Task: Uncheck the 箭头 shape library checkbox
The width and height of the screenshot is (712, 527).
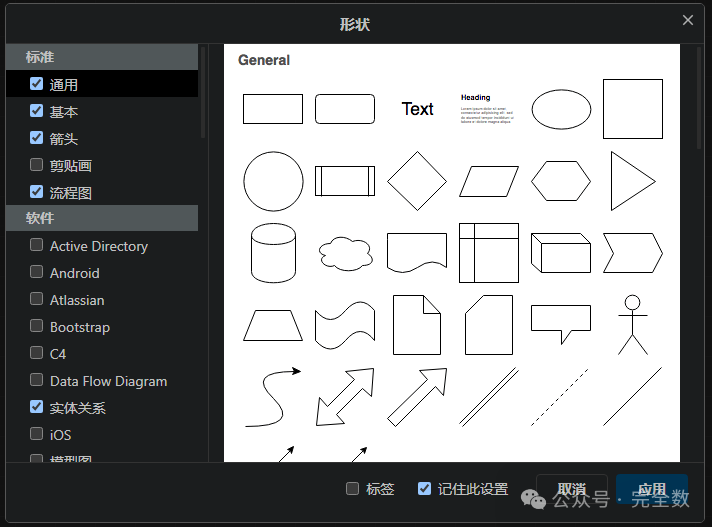Action: (37, 138)
